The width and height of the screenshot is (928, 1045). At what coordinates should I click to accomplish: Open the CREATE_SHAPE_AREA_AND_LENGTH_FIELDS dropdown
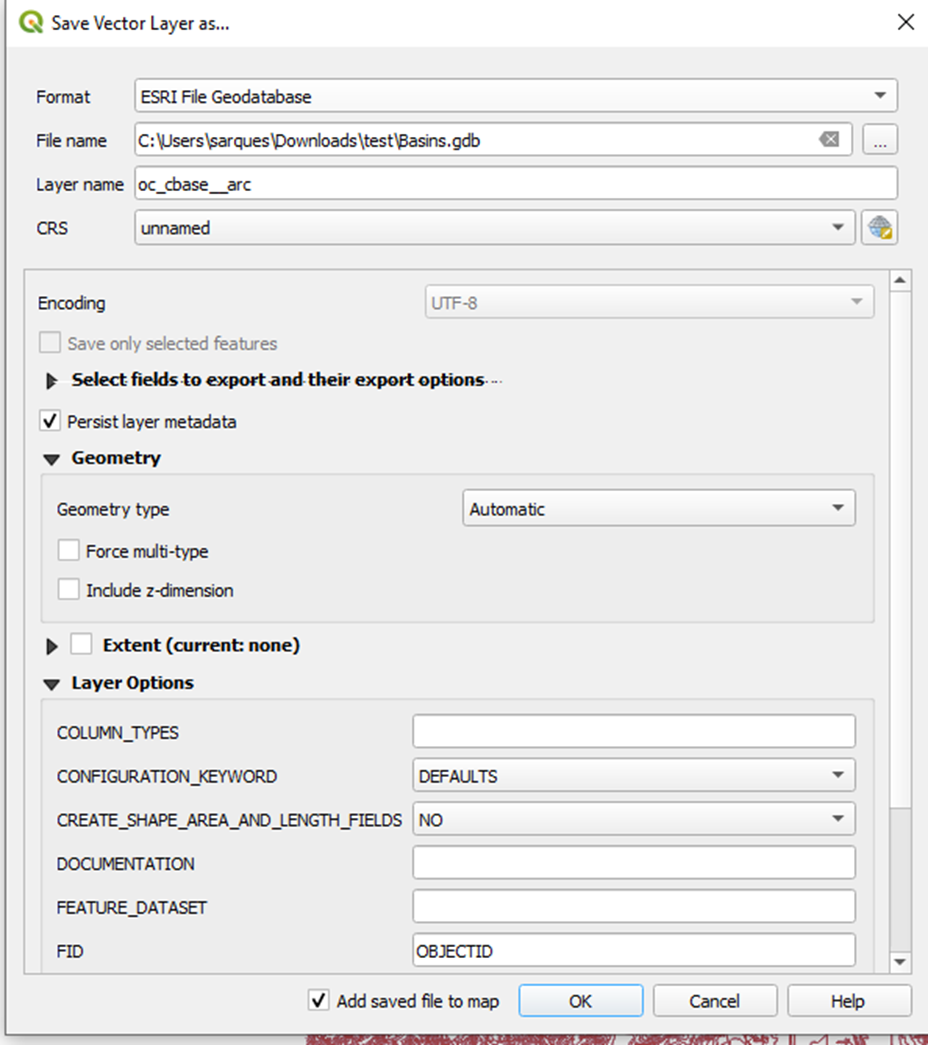(x=633, y=819)
